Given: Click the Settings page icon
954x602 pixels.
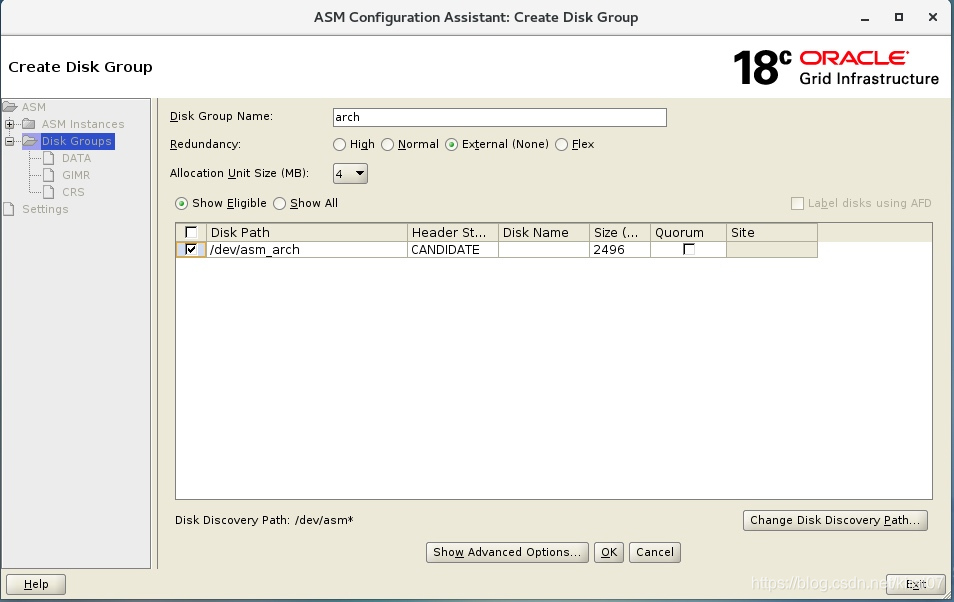Looking at the screenshot, I should [9, 209].
